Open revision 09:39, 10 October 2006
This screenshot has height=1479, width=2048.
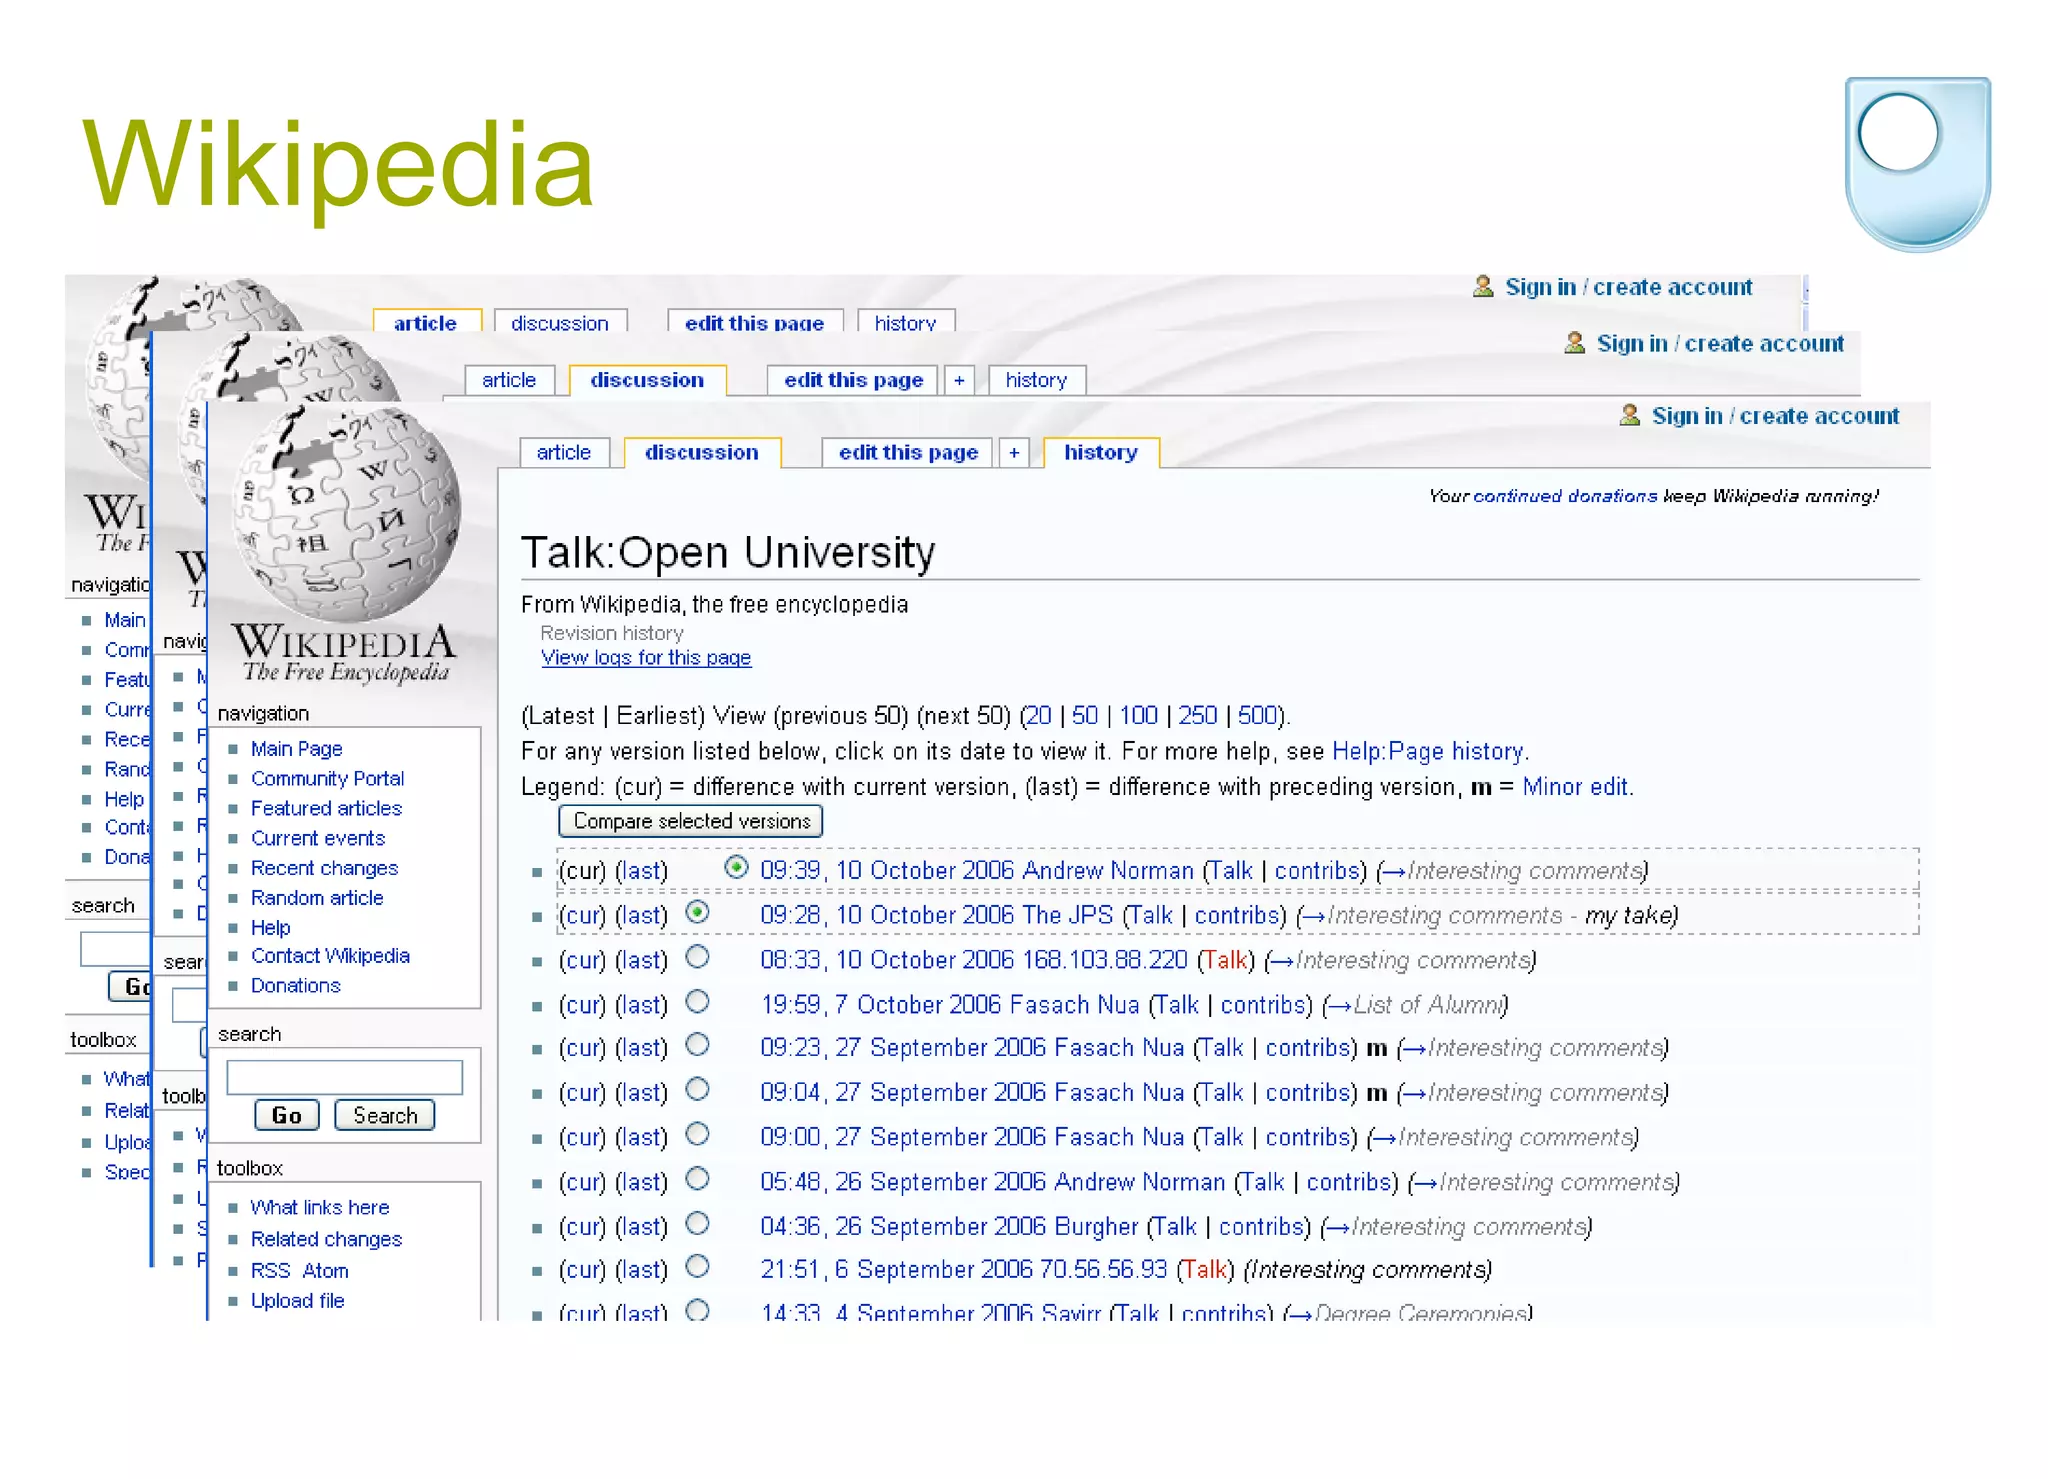point(887,871)
